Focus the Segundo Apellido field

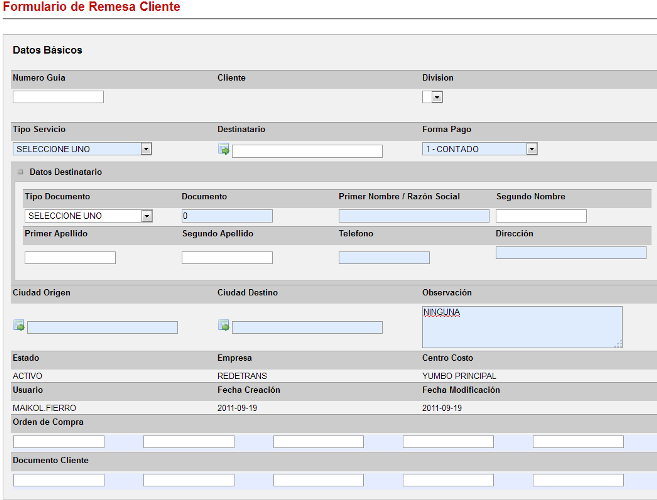(x=227, y=258)
